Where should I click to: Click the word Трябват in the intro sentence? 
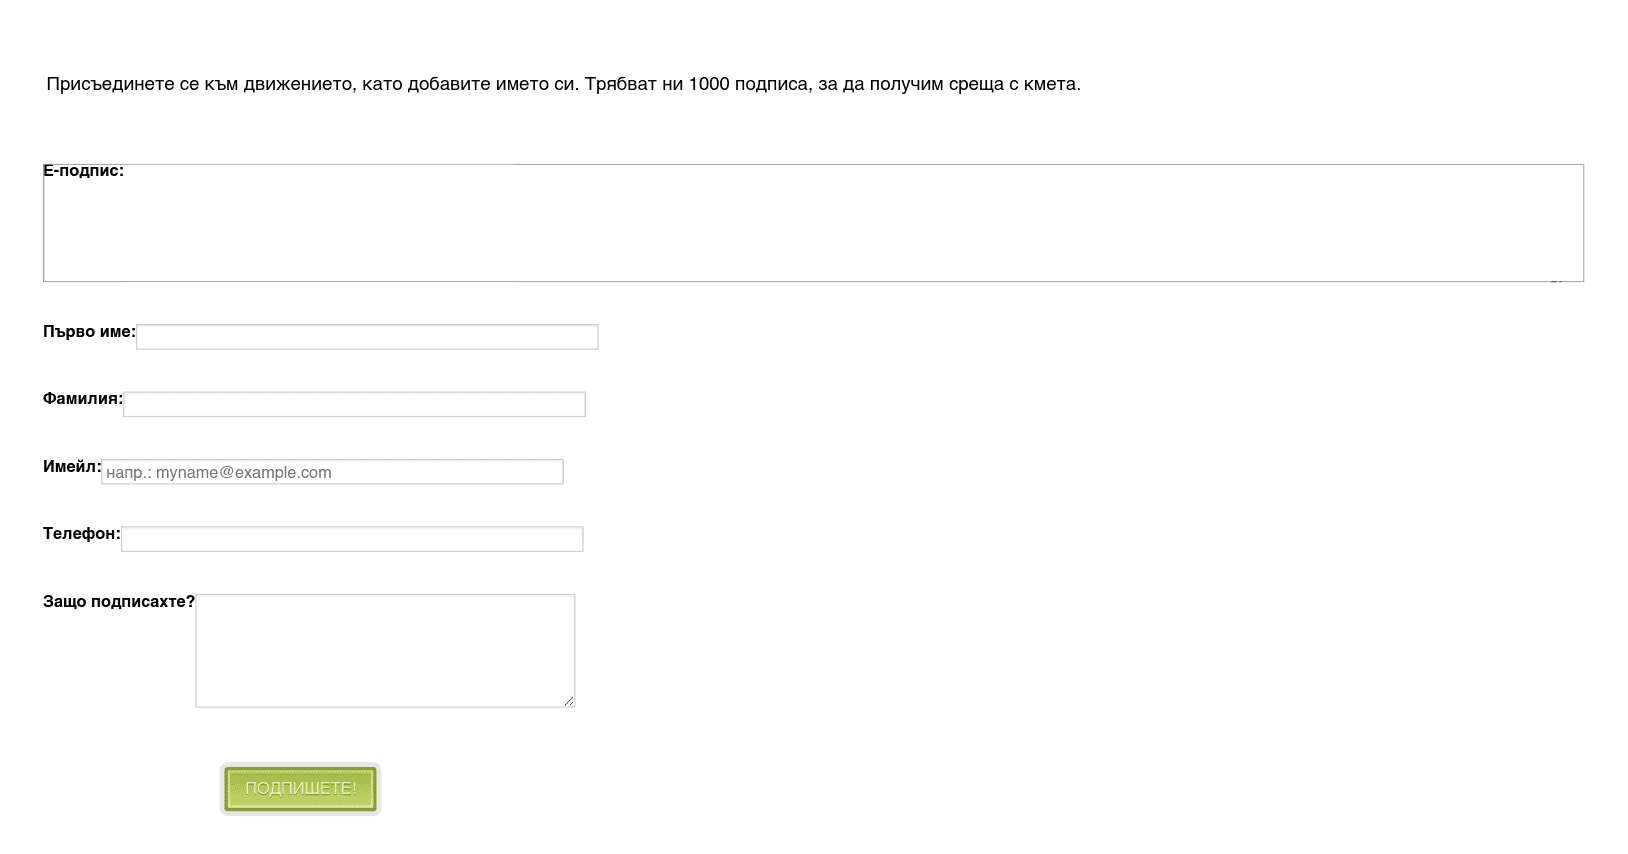point(621,84)
